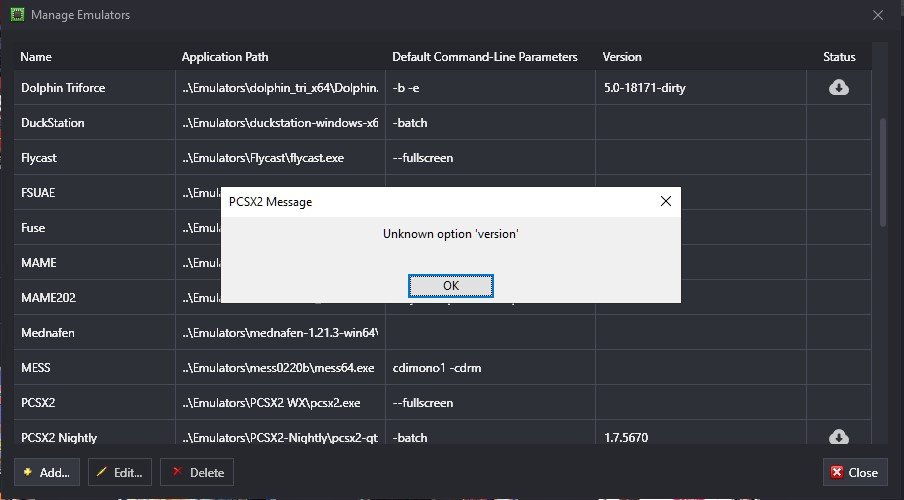
Task: Click the download icon for PCSX2 Nightly
Action: [x=838, y=437]
